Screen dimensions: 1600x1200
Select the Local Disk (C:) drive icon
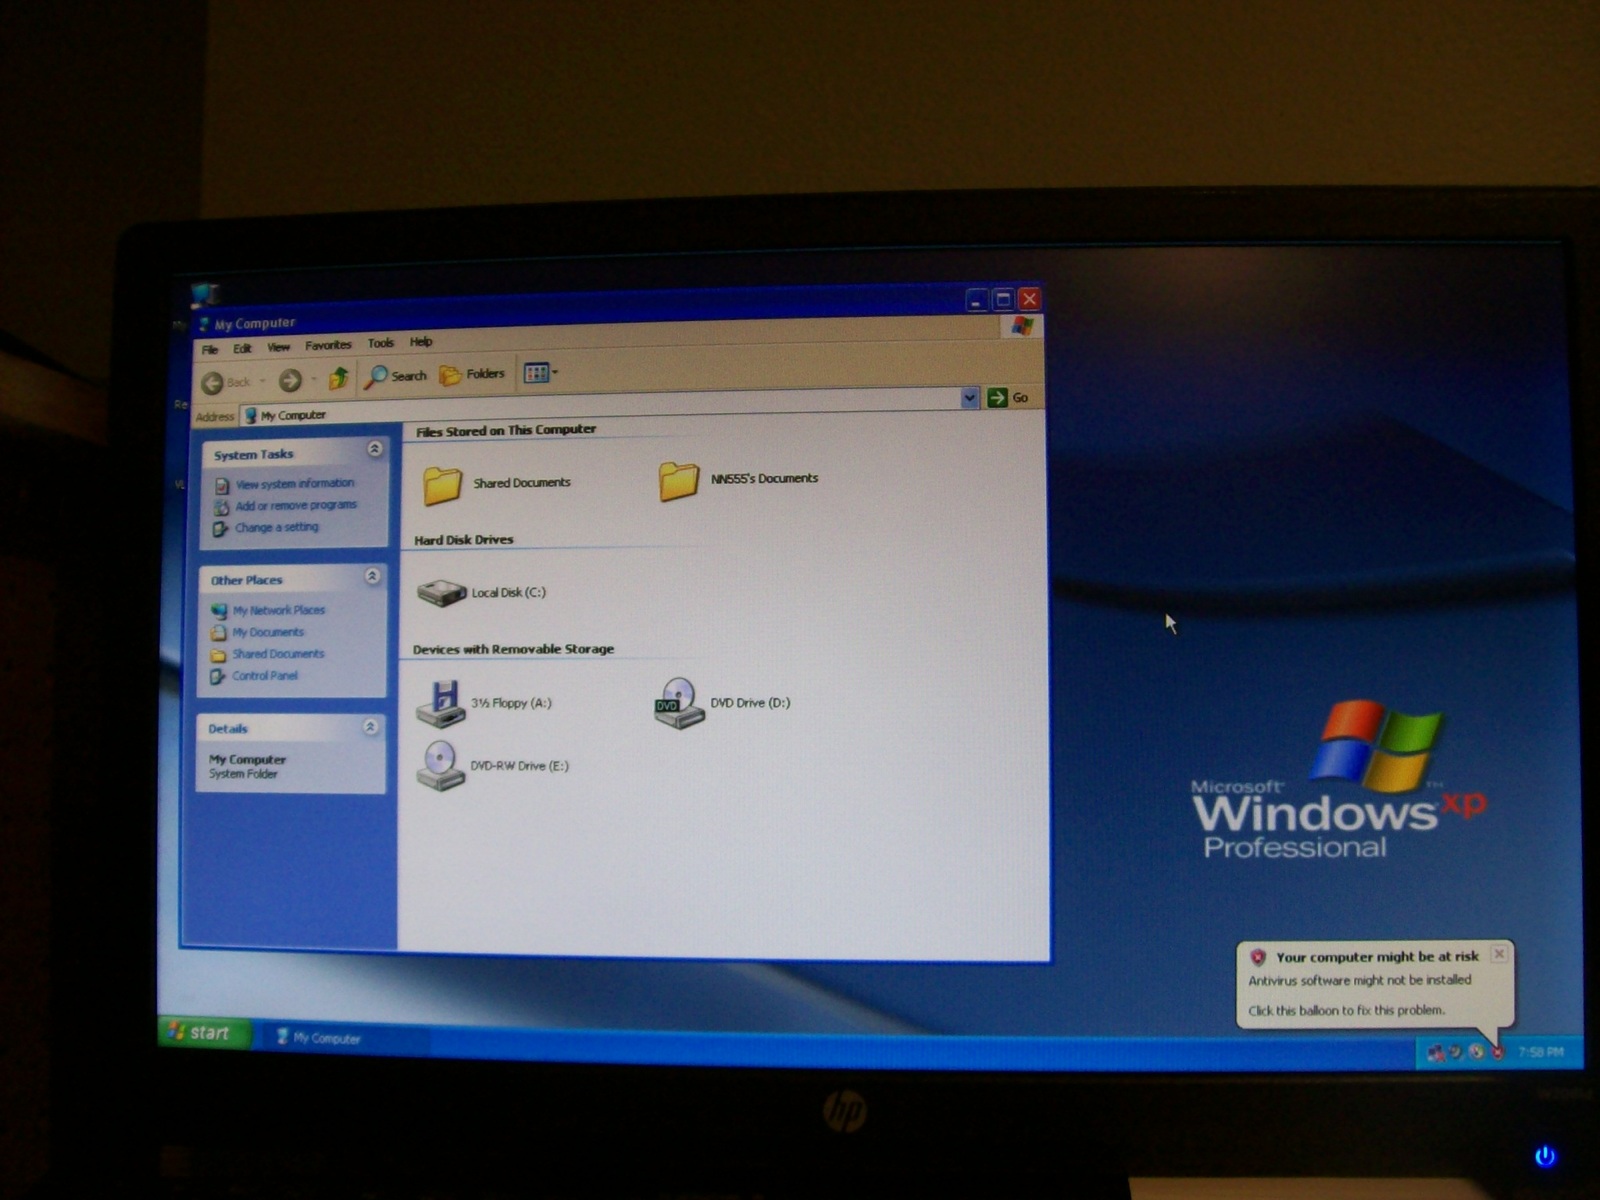(442, 593)
